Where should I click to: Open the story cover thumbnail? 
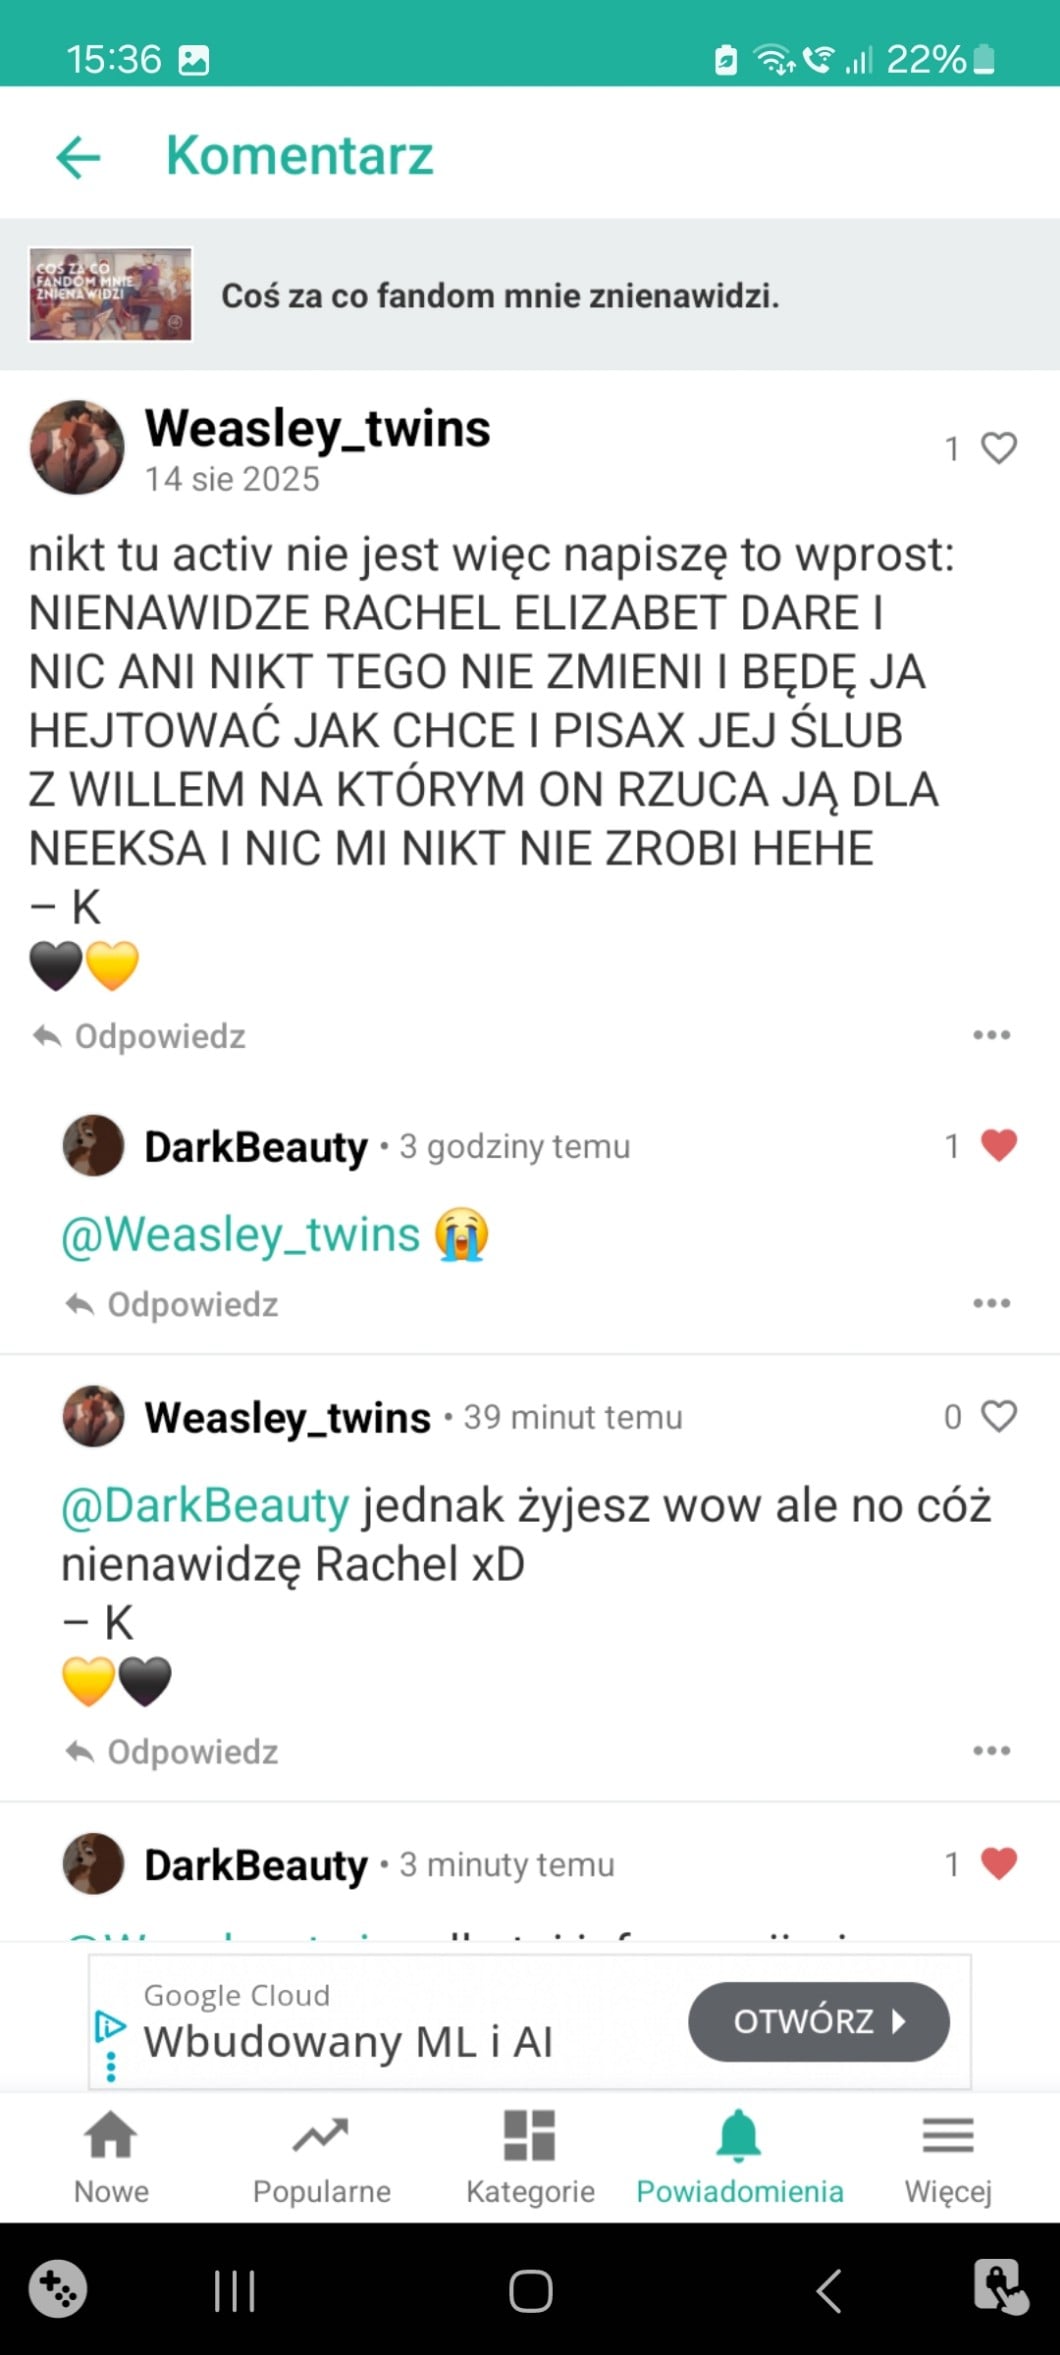[110, 294]
